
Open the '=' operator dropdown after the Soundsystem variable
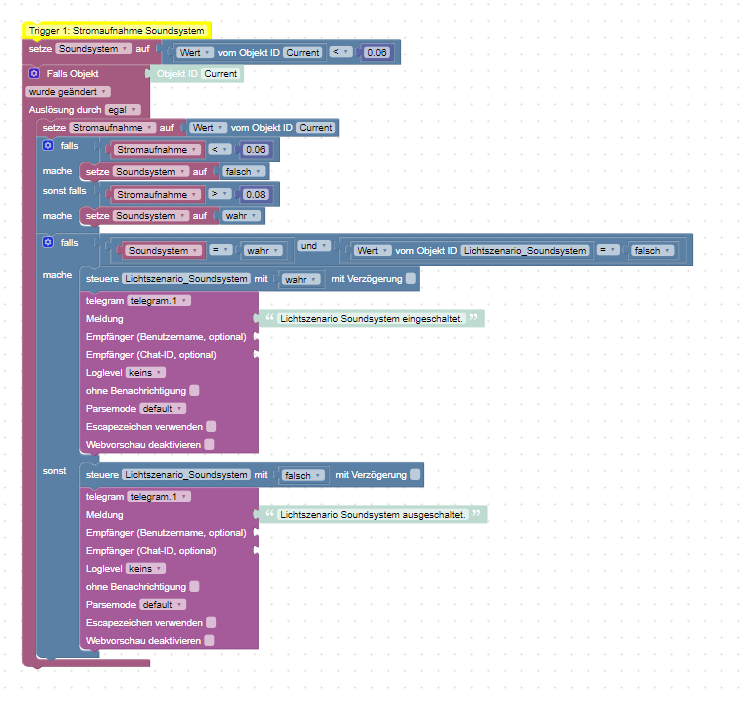[221, 250]
